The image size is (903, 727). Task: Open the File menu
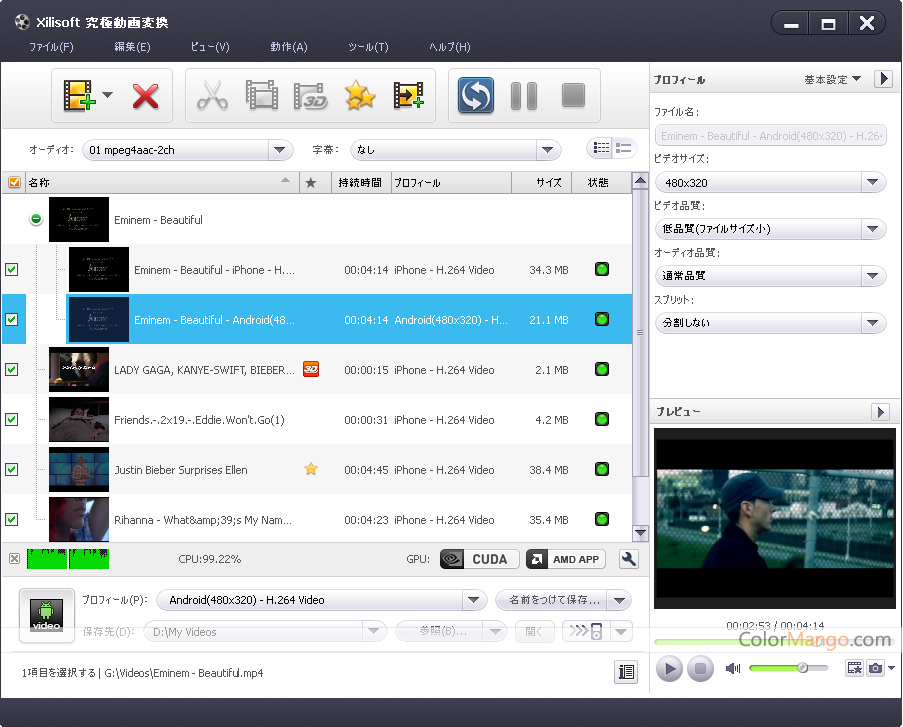tap(51, 47)
